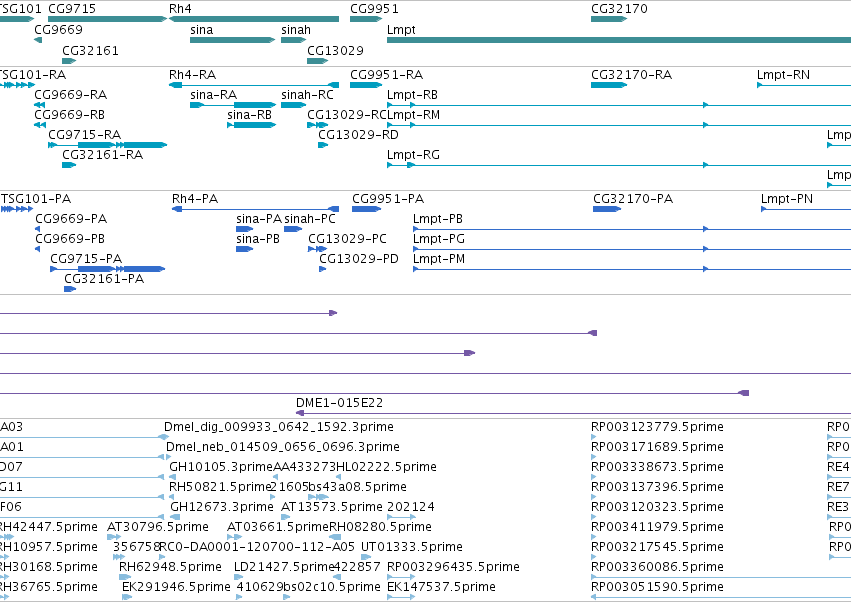
Task: Select protein Lmpt-PG
Action: pos(632,249)
